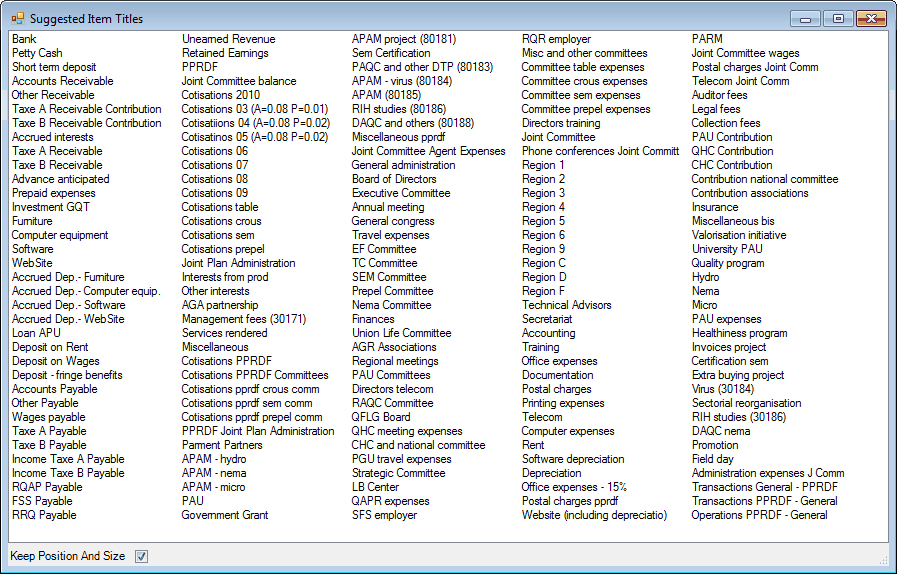897x574 pixels.
Task: Choose 'AGA partnership' title
Action: (x=220, y=305)
